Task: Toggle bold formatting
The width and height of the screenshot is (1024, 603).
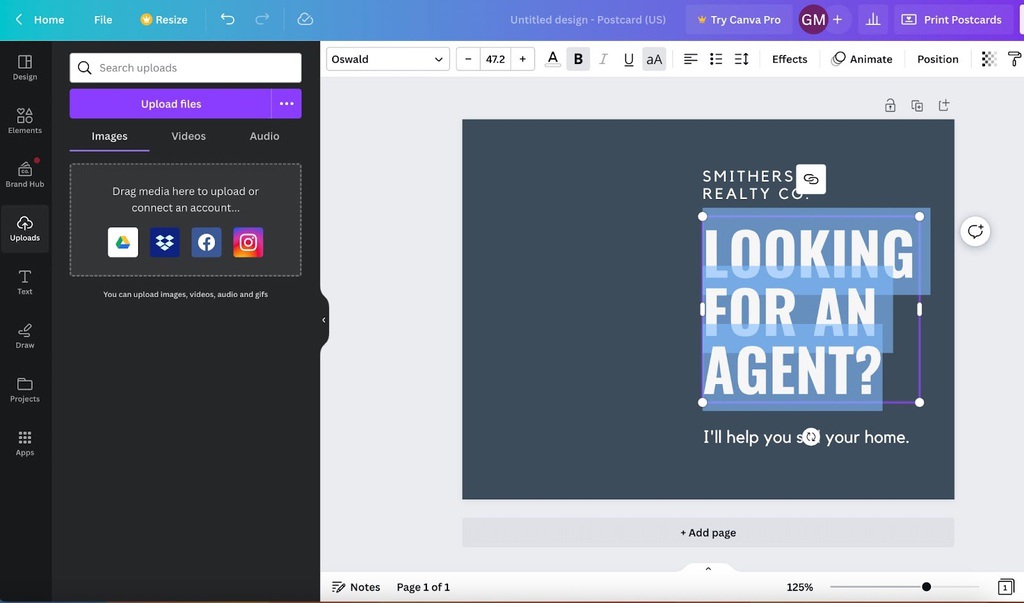Action: tap(578, 59)
